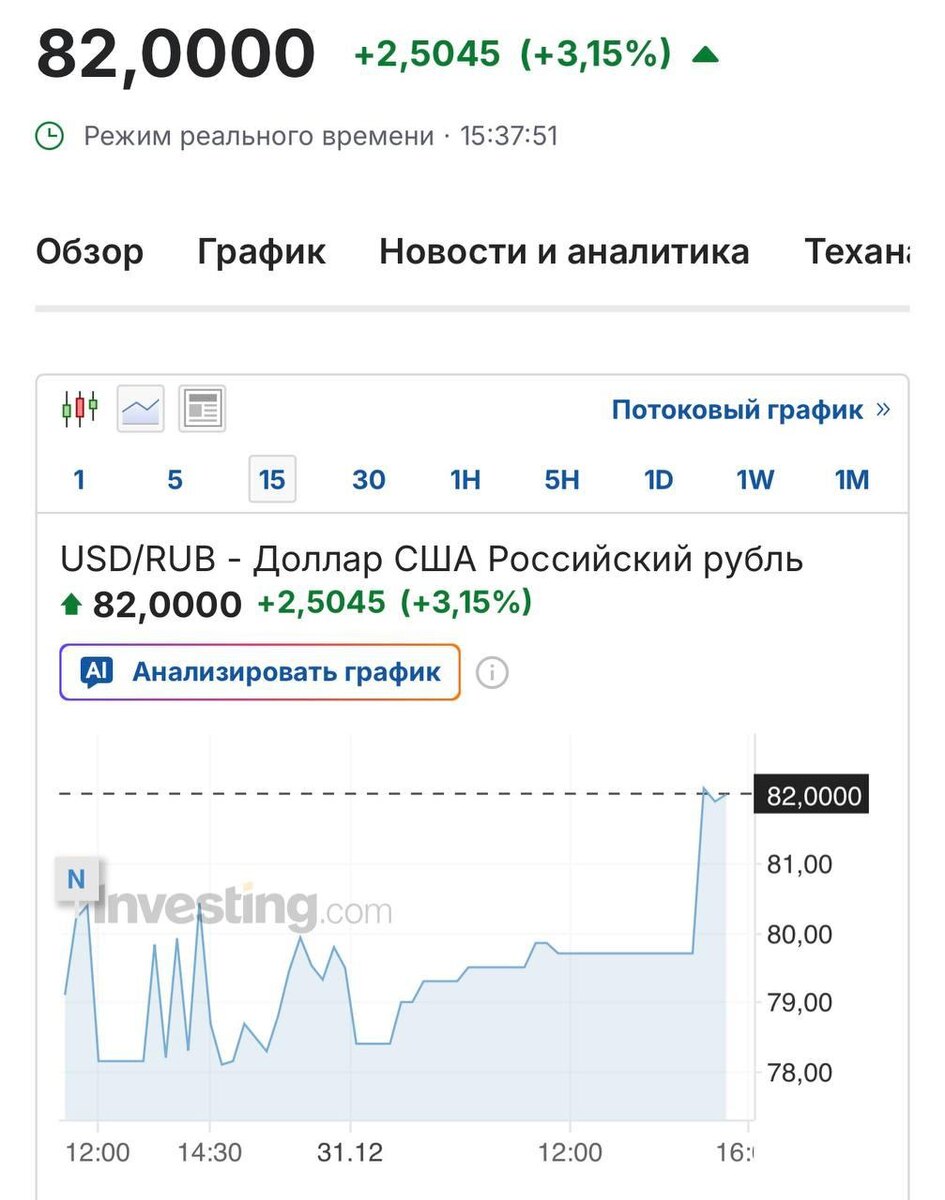Viewport: 945px width, 1200px height.
Task: Select the 15 minute interval
Action: click(272, 480)
